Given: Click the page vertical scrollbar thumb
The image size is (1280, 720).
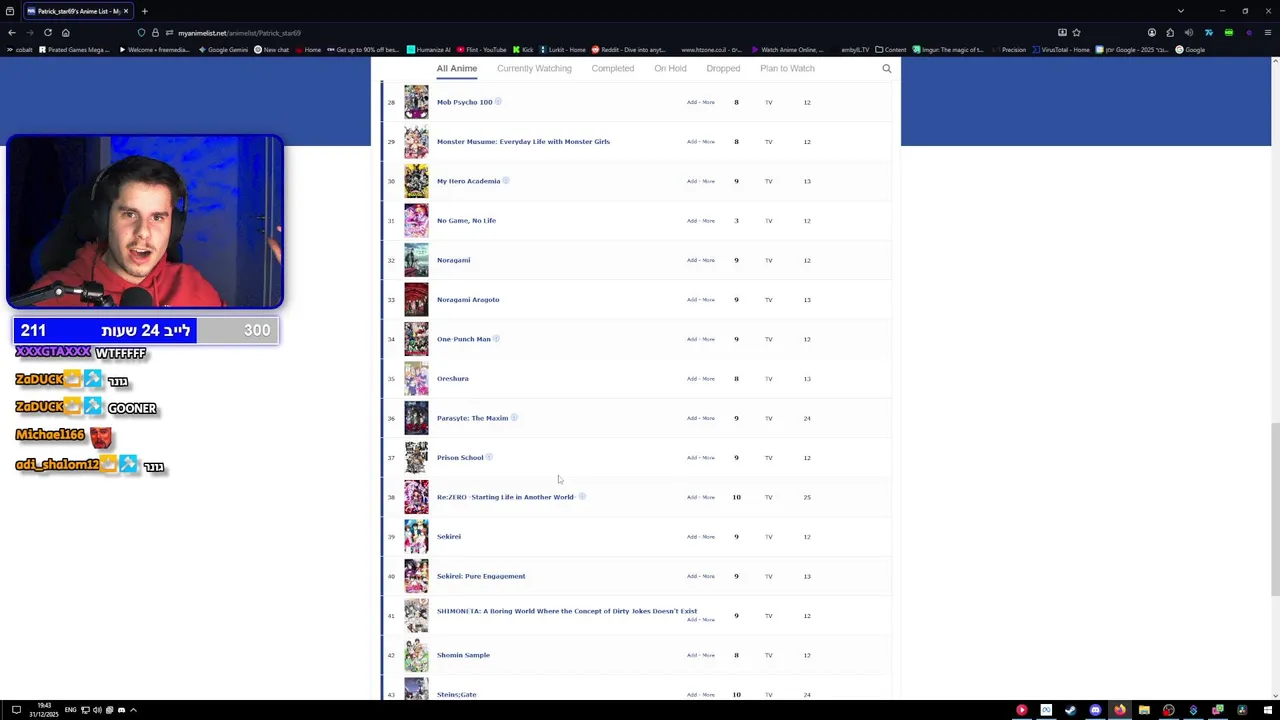Looking at the screenshot, I should [1275, 510].
